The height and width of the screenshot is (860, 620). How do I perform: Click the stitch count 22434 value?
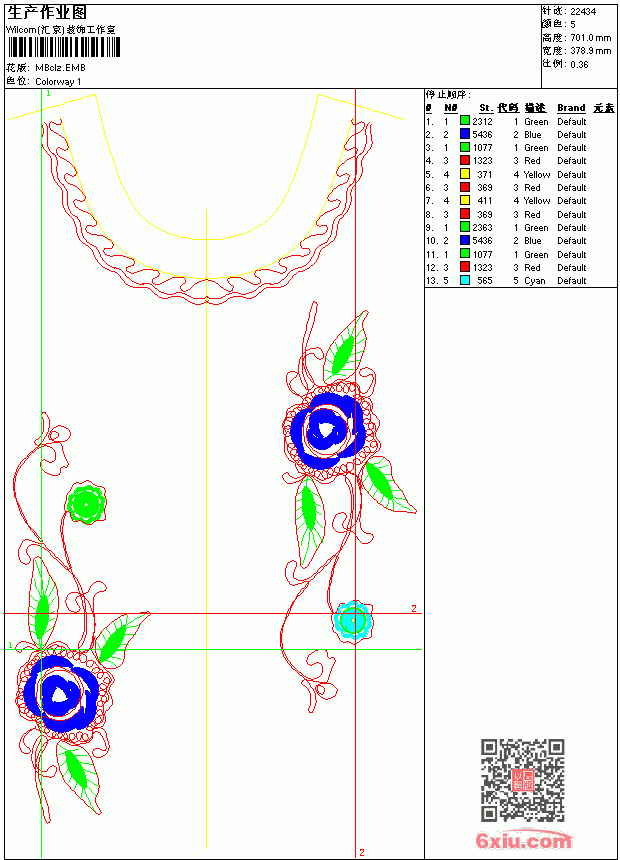point(583,12)
